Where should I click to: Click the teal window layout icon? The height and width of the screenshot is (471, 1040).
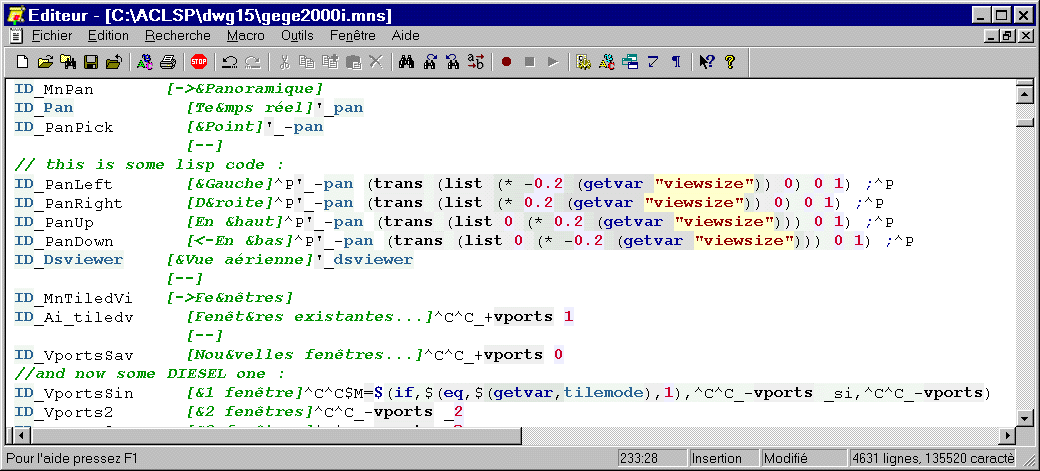[629, 62]
